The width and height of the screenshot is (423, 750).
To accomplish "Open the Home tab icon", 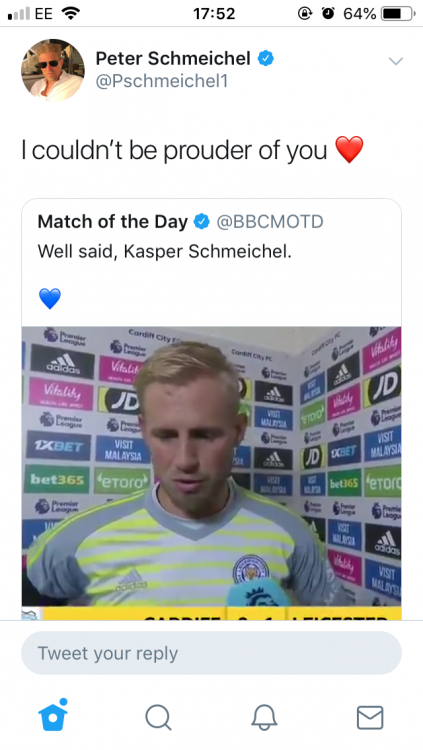I will coord(53,715).
